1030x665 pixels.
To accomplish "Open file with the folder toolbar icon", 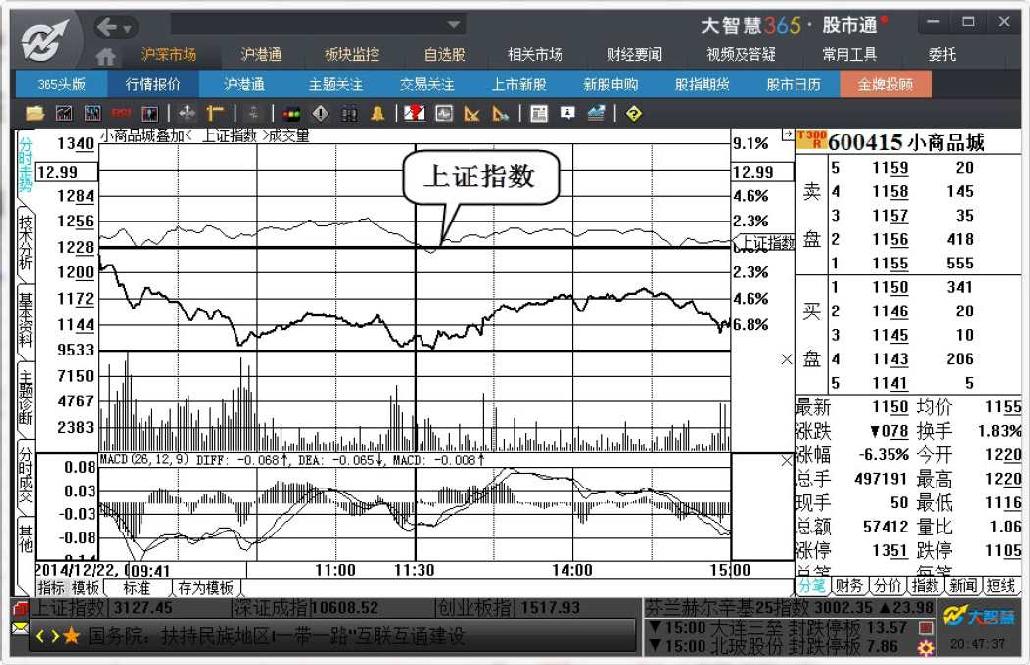I will pyautogui.click(x=35, y=114).
